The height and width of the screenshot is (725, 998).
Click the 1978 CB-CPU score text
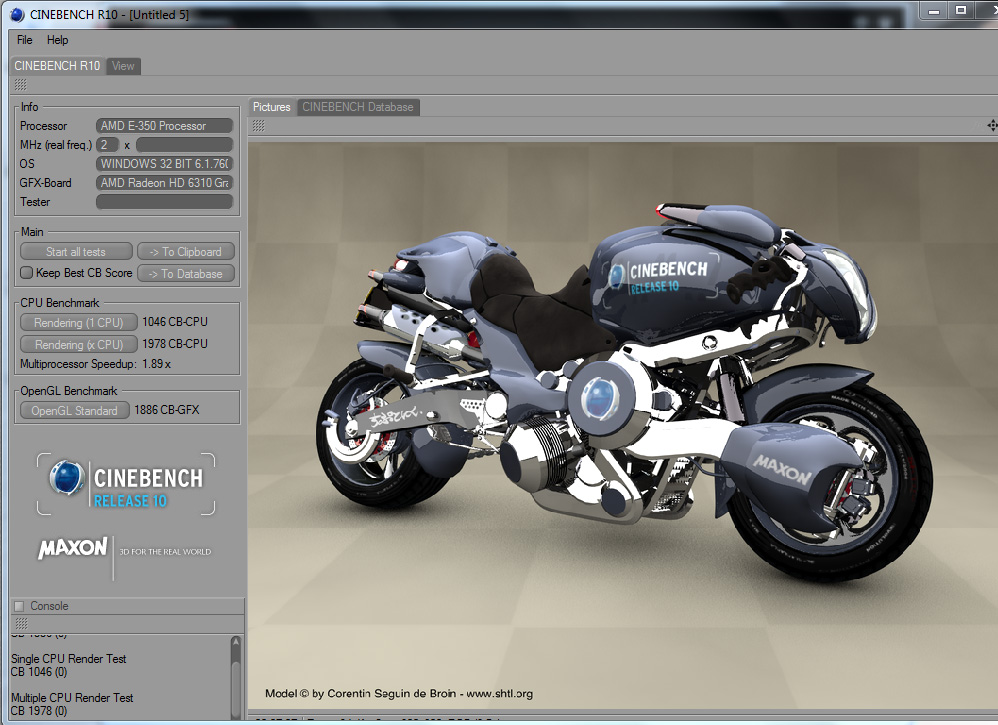[175, 344]
